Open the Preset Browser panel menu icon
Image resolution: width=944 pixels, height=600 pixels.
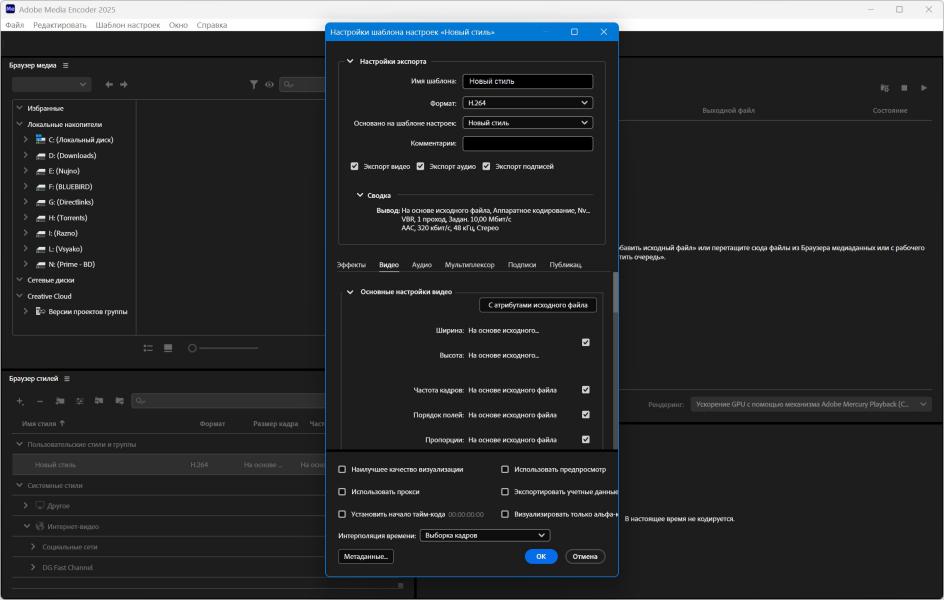click(67, 378)
